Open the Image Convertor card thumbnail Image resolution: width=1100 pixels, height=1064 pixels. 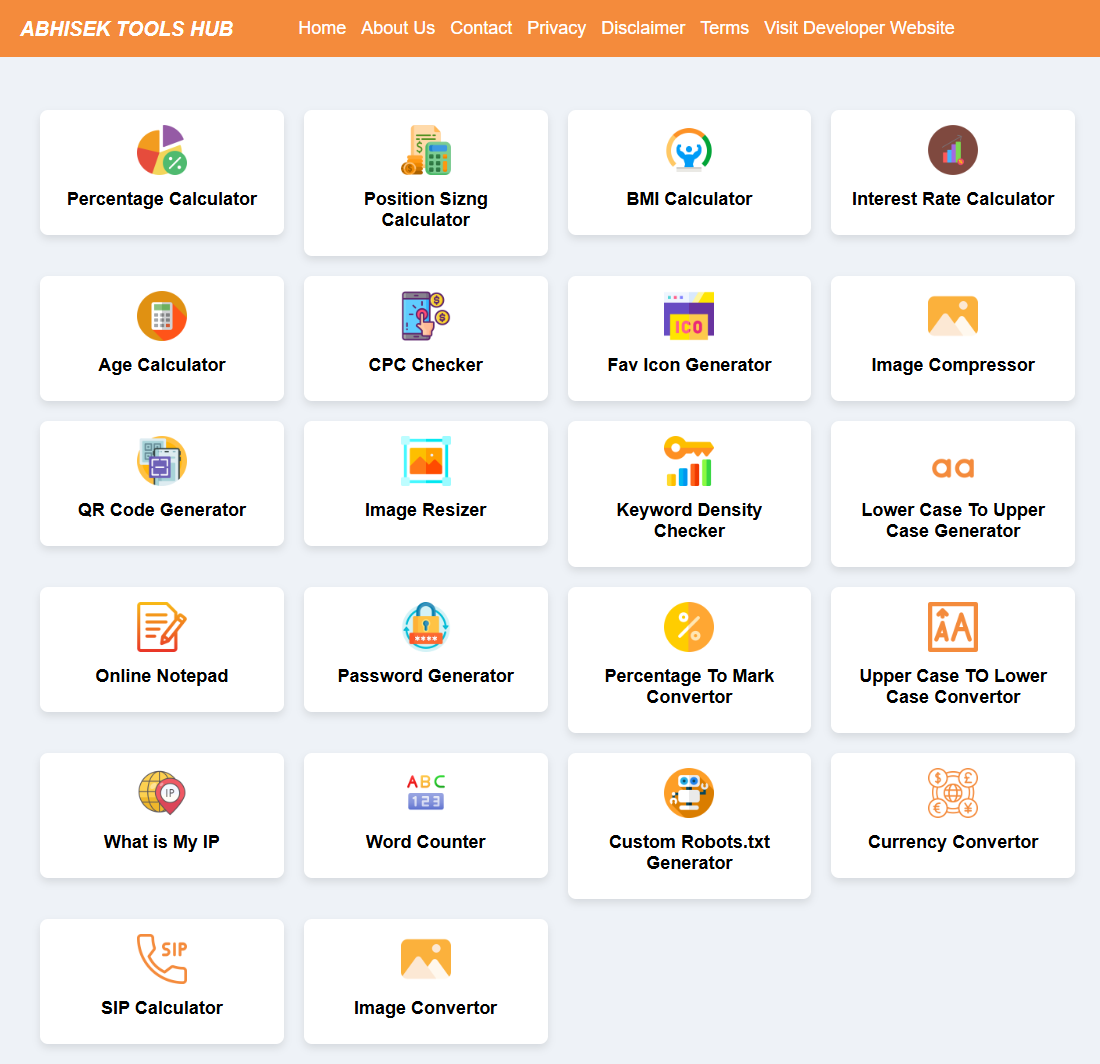426,960
